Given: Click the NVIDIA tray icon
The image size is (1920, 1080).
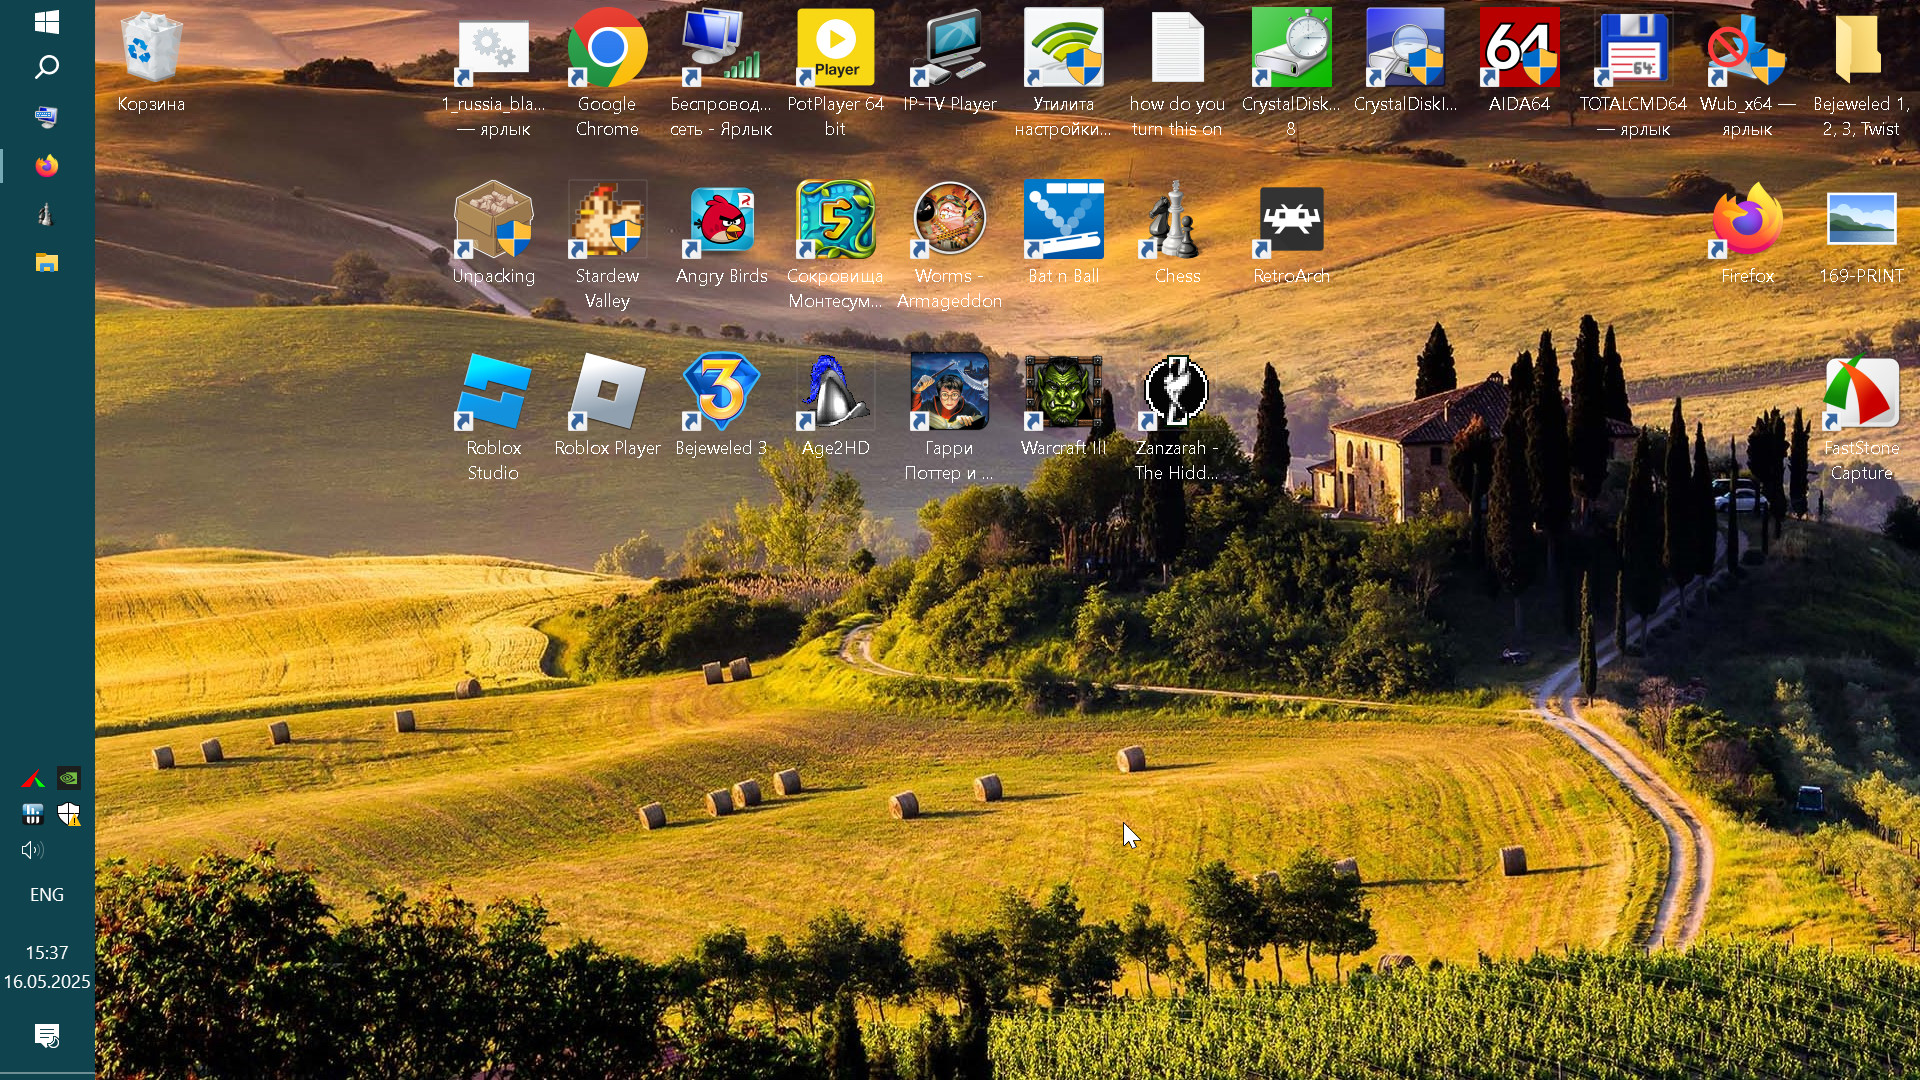Looking at the screenshot, I should coord(69,779).
